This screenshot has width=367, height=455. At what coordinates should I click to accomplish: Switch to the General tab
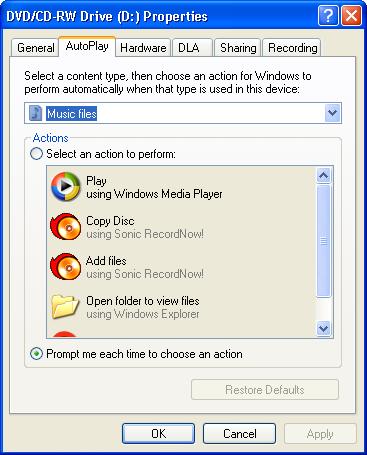point(35,48)
